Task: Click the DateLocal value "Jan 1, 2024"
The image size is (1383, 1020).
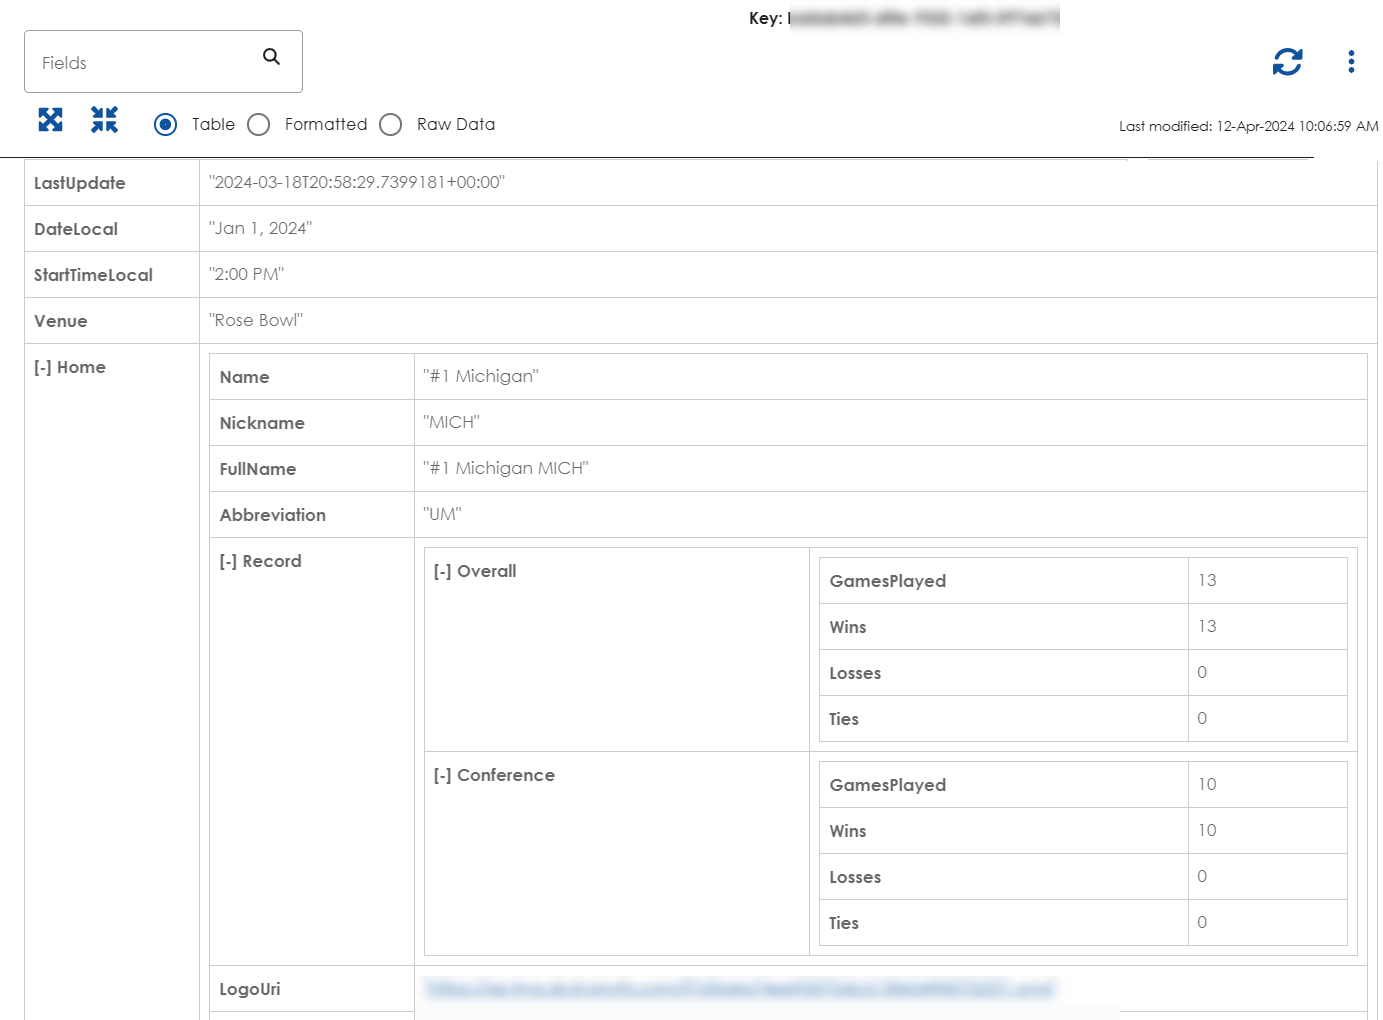Action: tap(261, 229)
